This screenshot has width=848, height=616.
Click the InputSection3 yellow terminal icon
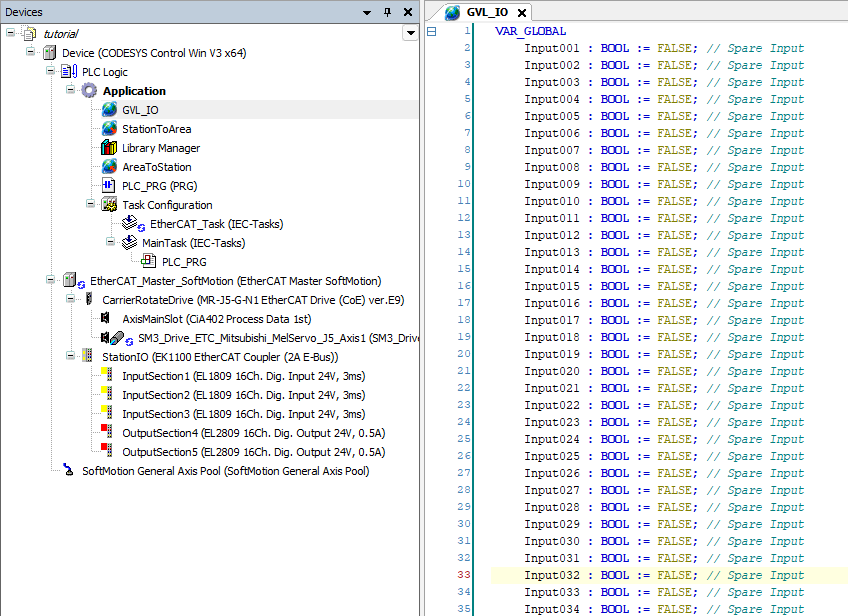tap(107, 413)
